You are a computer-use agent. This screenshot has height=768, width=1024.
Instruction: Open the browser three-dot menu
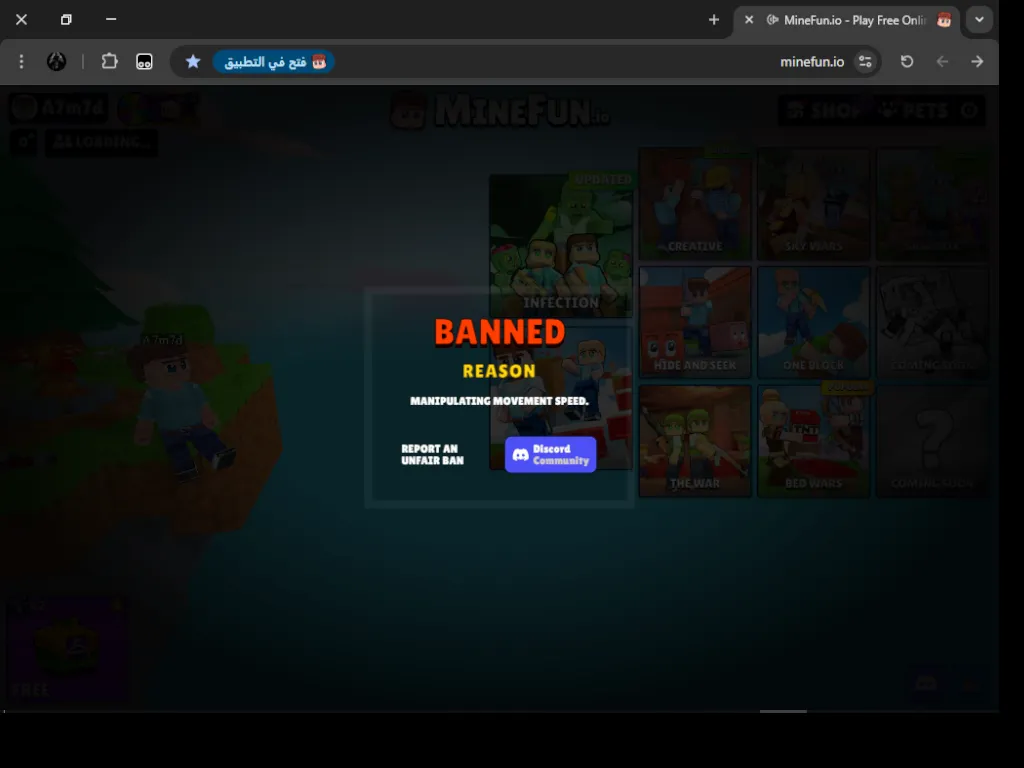[x=22, y=61]
